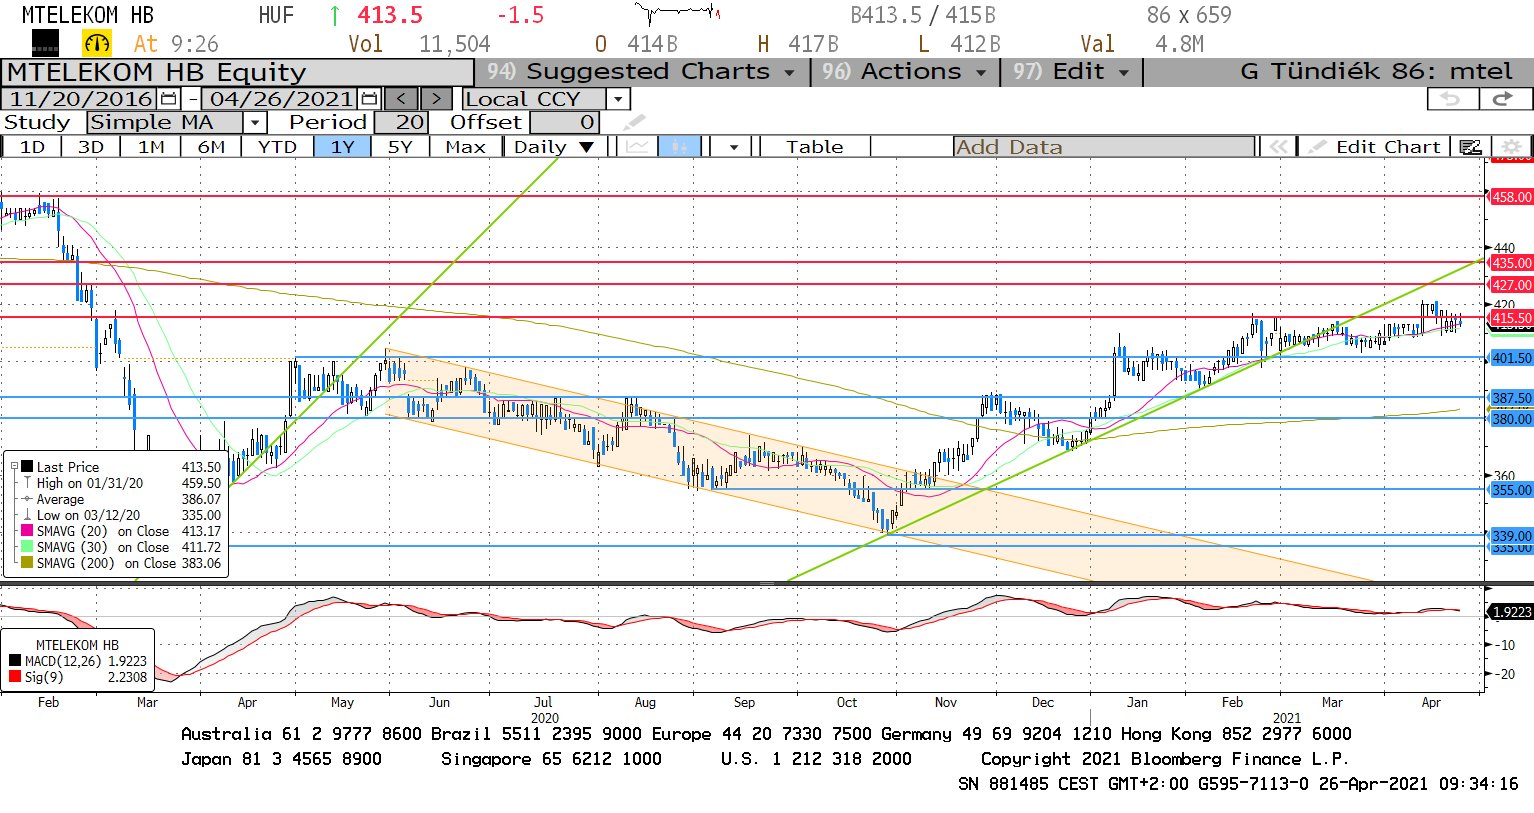Open chart settings gear icon
Screen dimensions: 1534x813
click(1511, 147)
